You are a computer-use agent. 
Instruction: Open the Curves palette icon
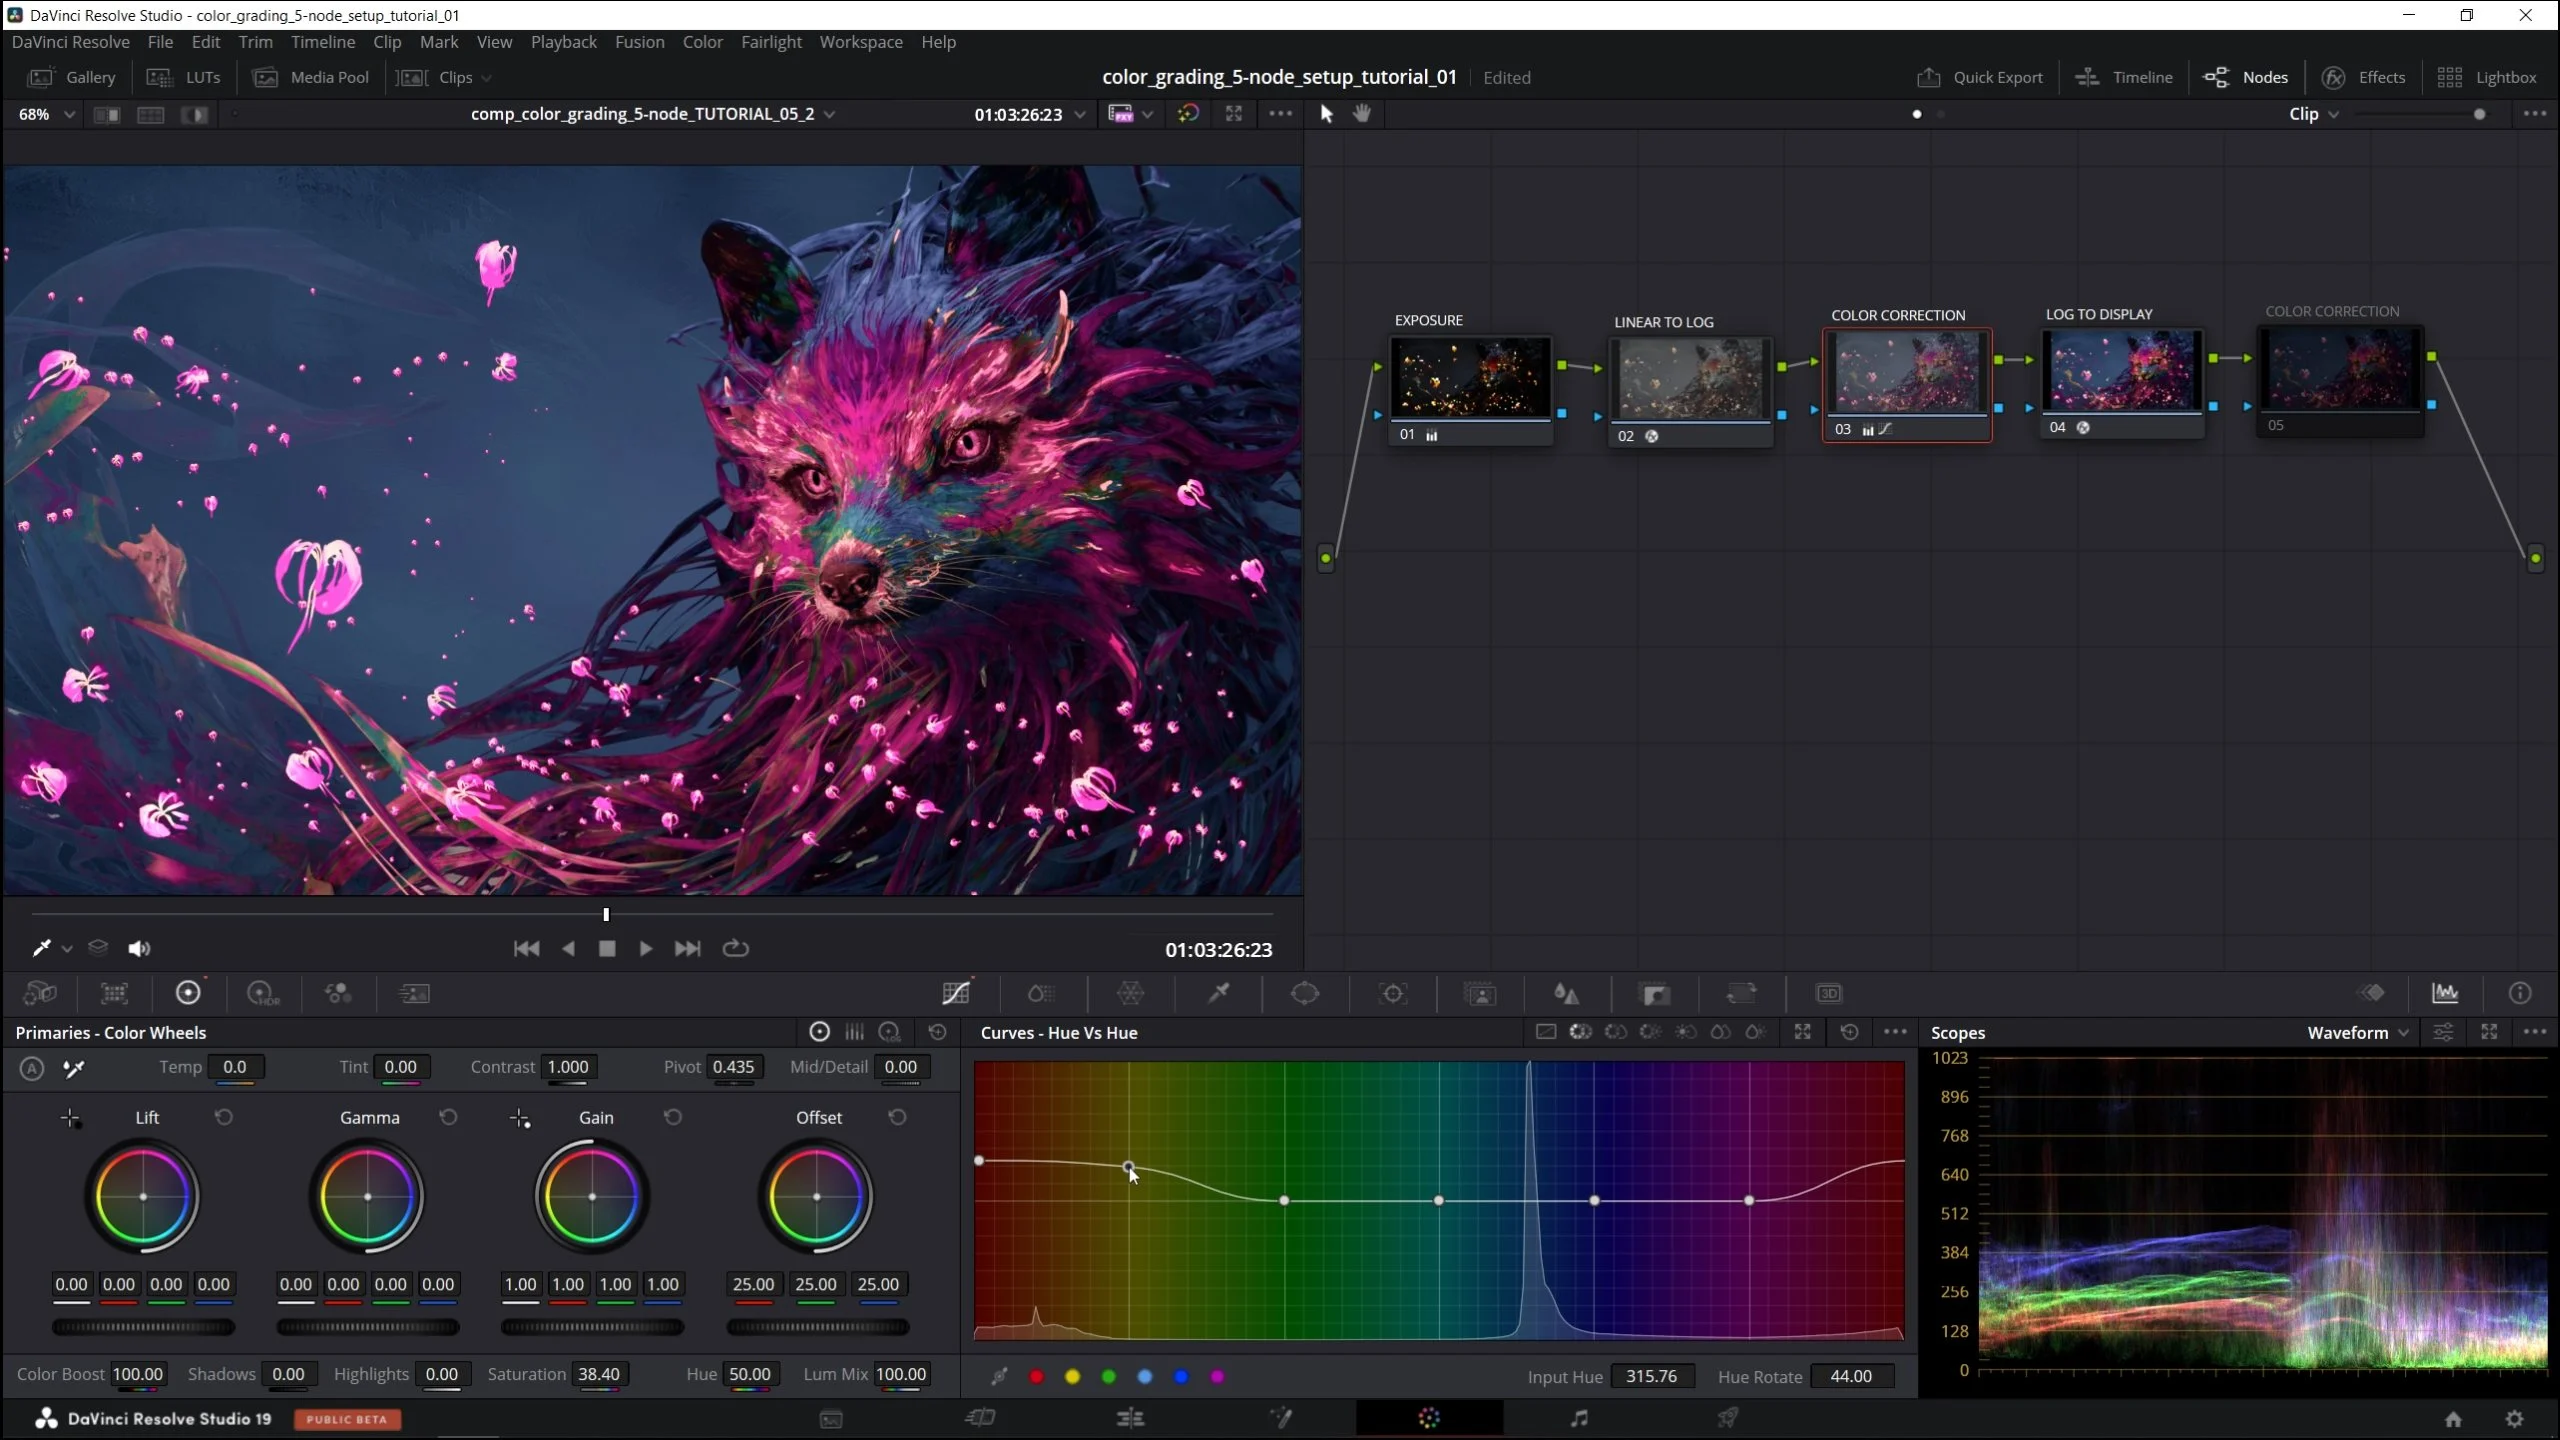click(x=956, y=993)
